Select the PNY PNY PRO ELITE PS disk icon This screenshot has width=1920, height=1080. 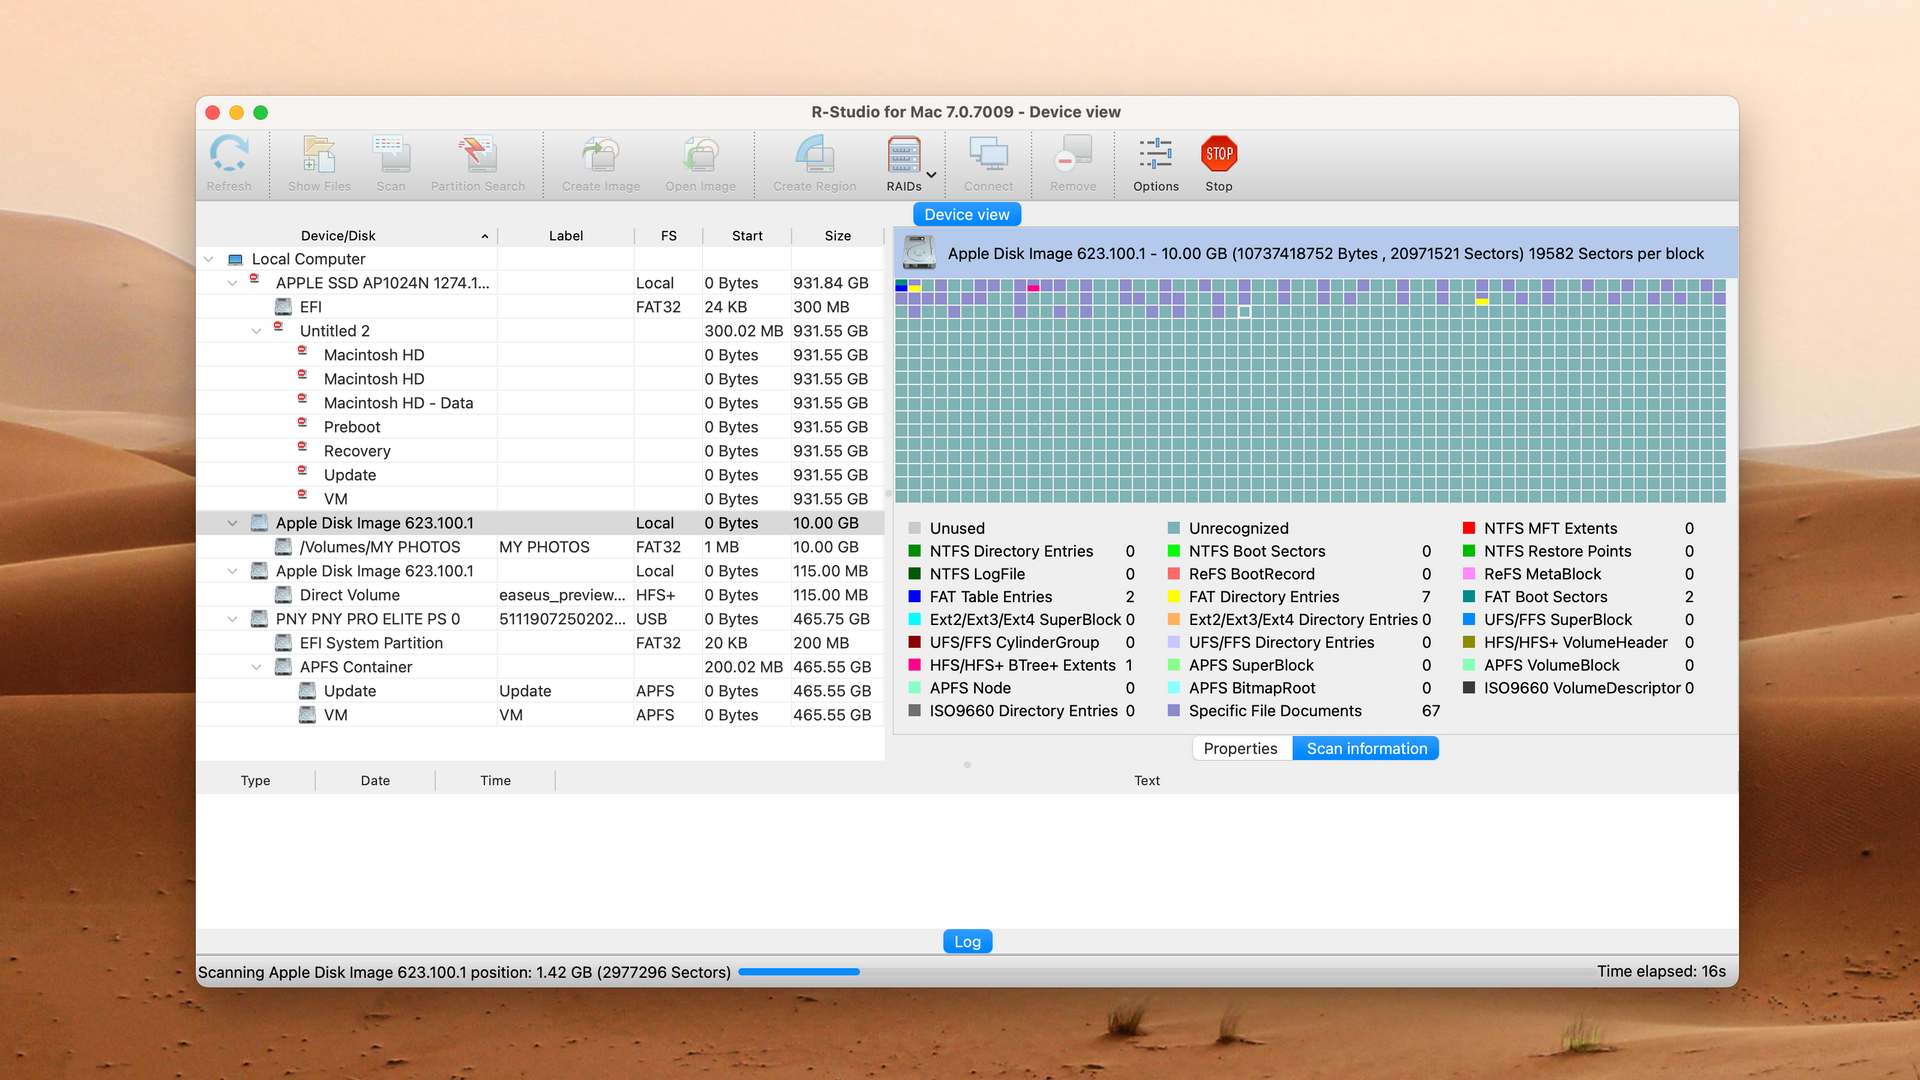coord(259,619)
